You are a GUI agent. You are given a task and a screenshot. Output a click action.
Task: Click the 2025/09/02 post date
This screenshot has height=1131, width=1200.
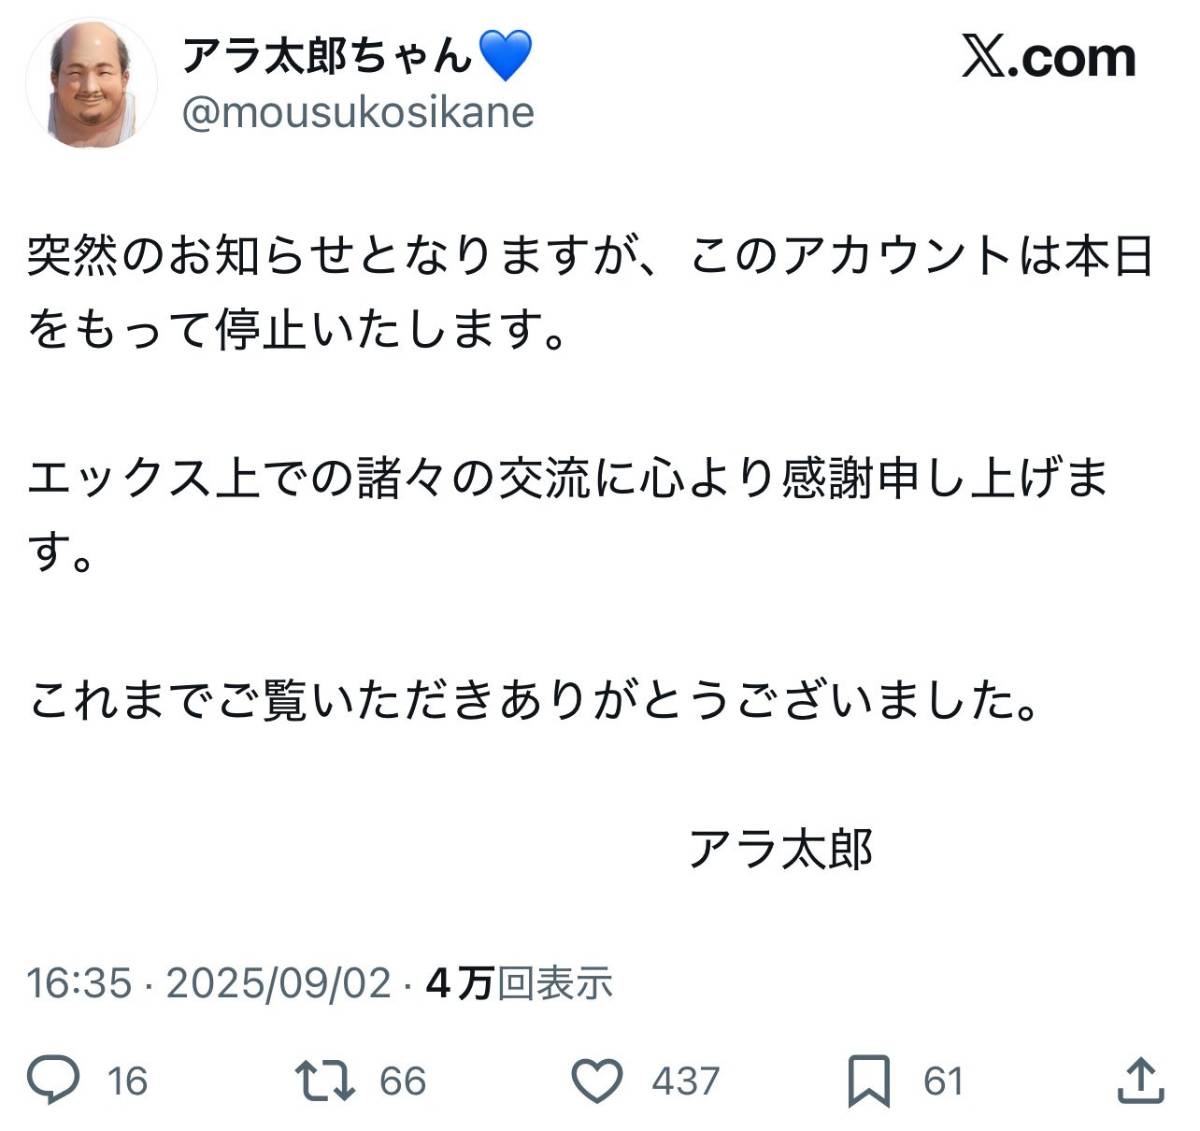[278, 983]
